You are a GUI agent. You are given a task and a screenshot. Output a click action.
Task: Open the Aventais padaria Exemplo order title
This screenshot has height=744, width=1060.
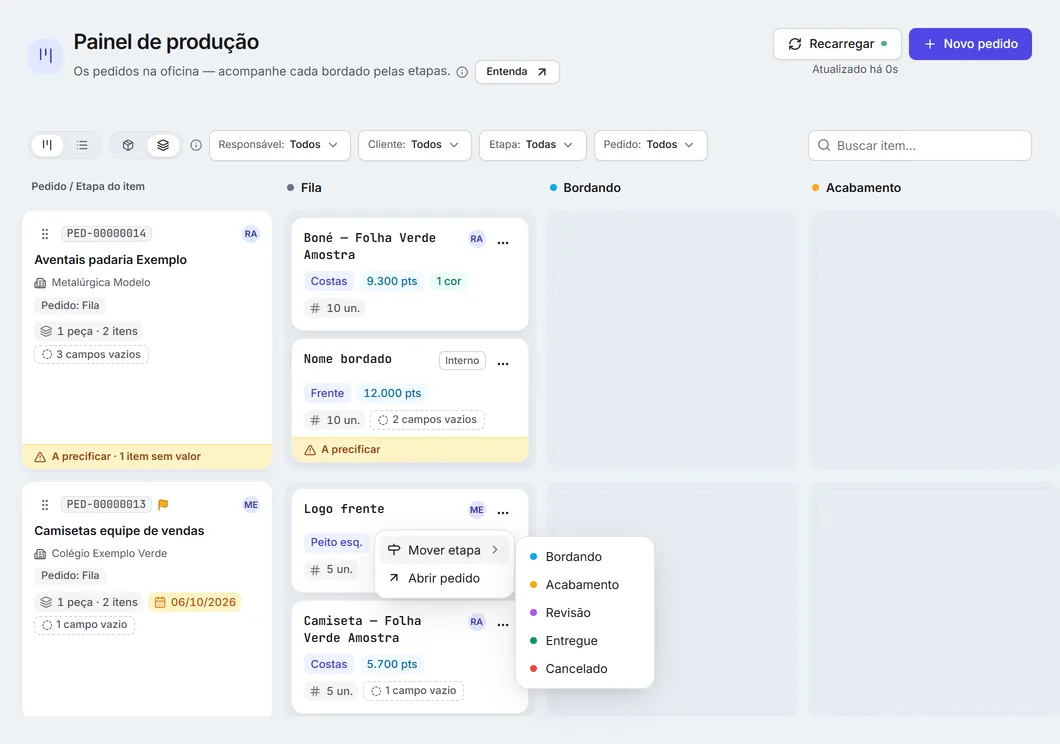pyautogui.click(x=111, y=259)
